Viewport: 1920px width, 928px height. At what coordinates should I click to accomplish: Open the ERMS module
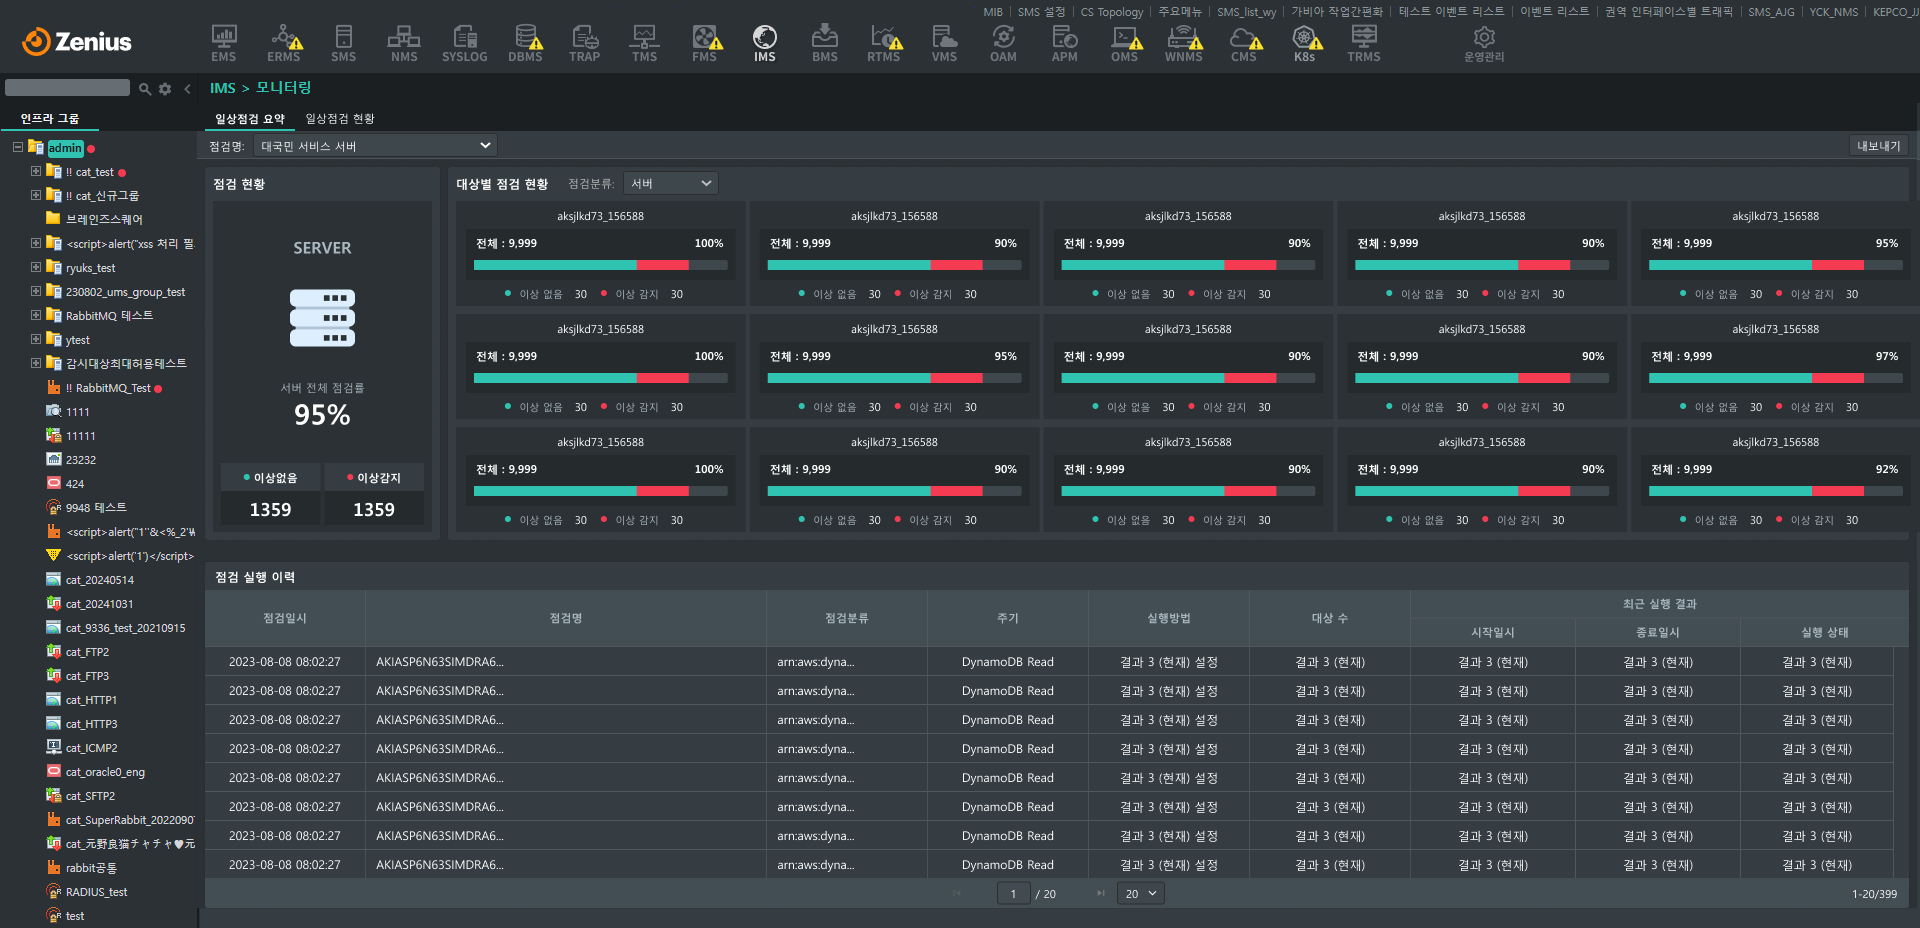click(284, 44)
